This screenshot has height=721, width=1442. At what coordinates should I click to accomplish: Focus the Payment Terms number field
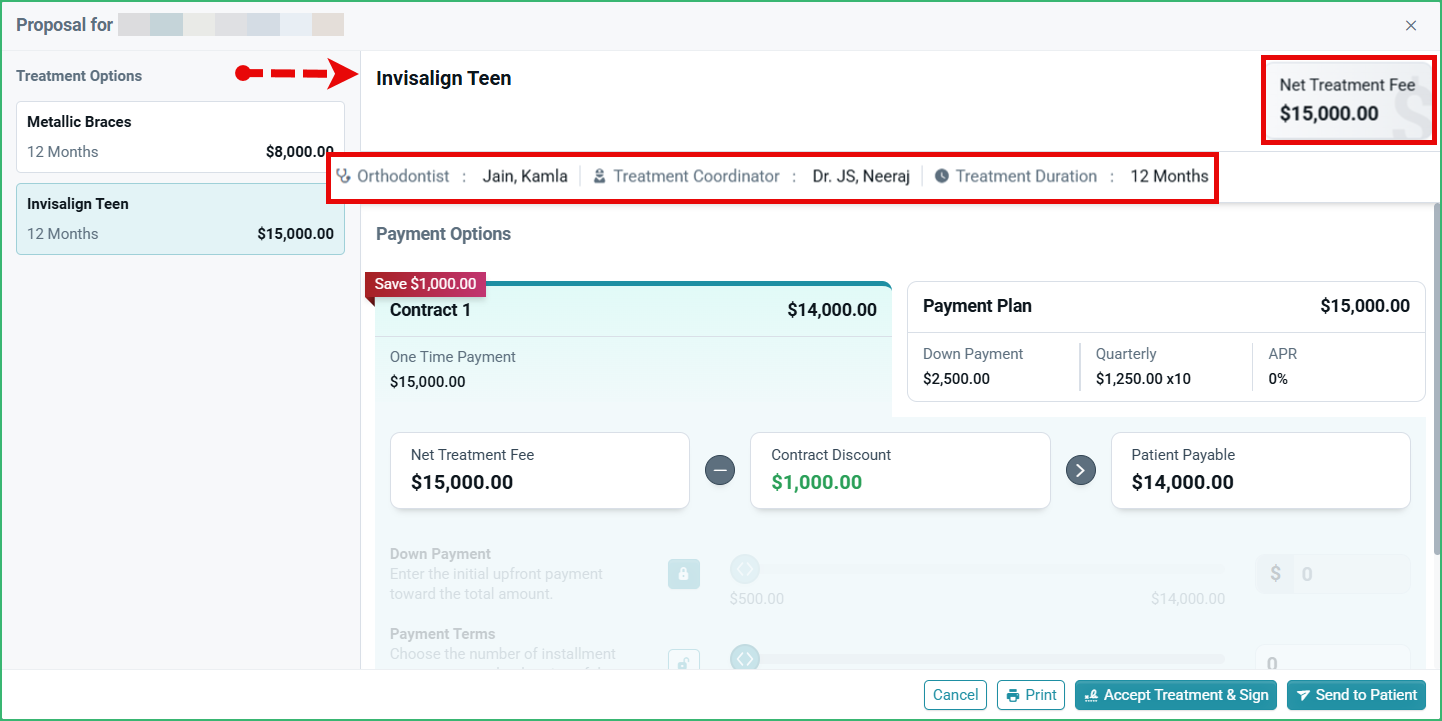1333,659
